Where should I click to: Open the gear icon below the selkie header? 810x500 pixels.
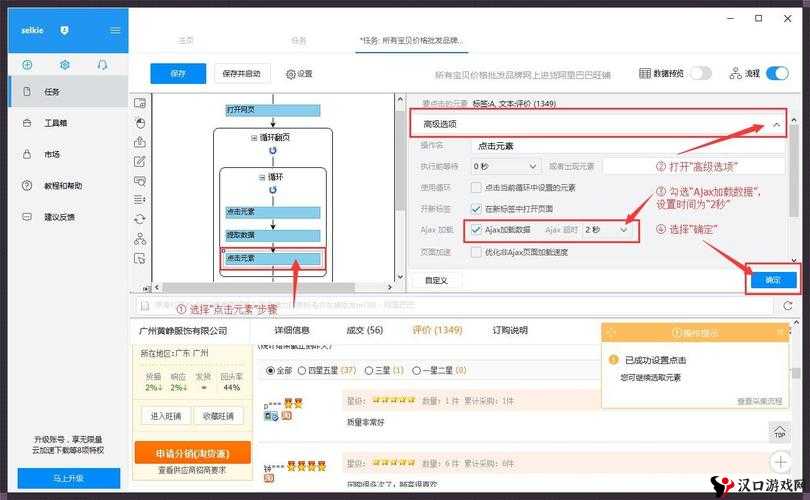[x=65, y=65]
